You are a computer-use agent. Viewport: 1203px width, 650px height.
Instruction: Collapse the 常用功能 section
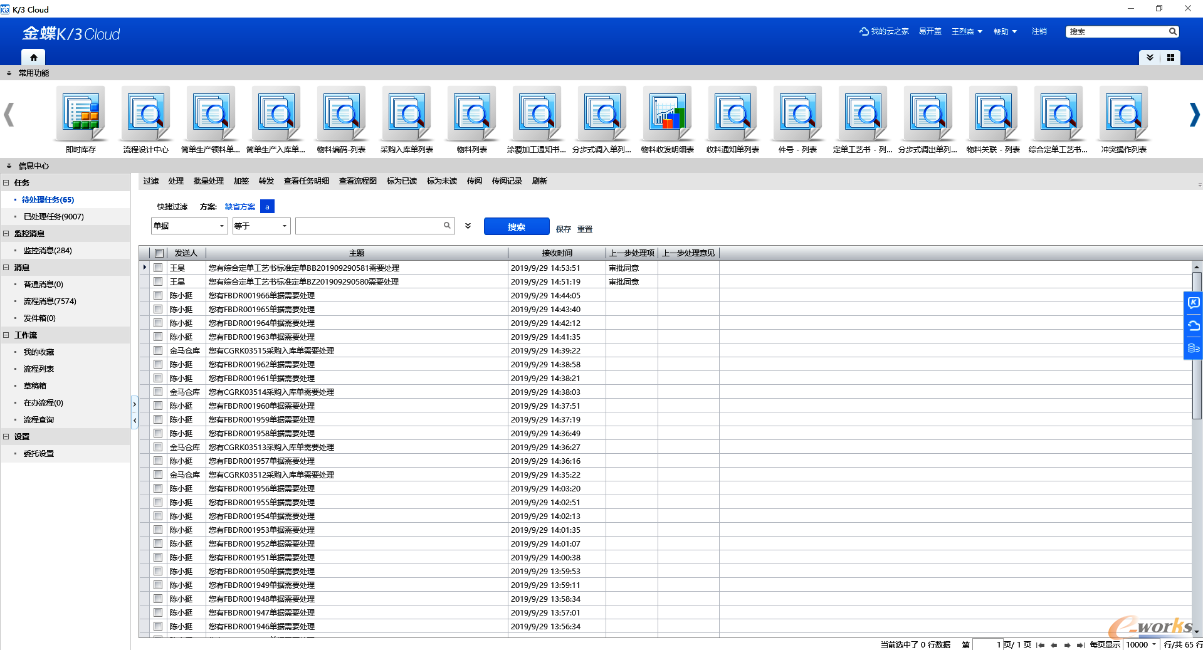(x=10, y=73)
